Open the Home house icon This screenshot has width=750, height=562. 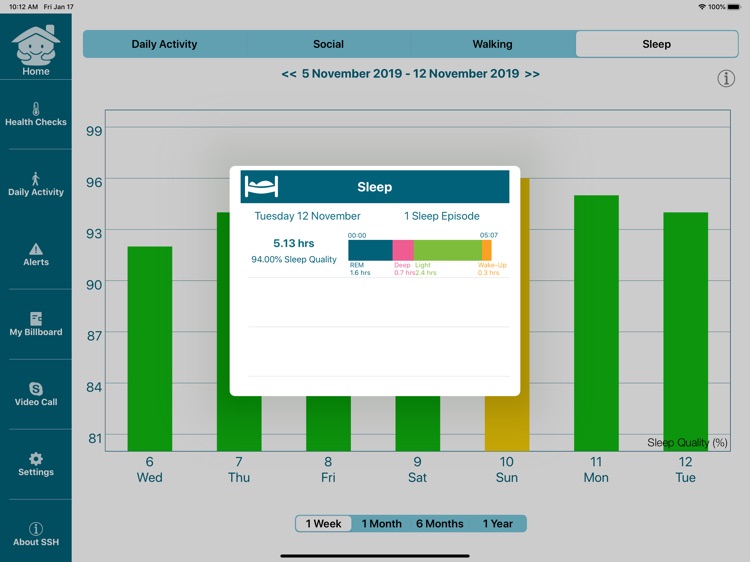pos(36,47)
